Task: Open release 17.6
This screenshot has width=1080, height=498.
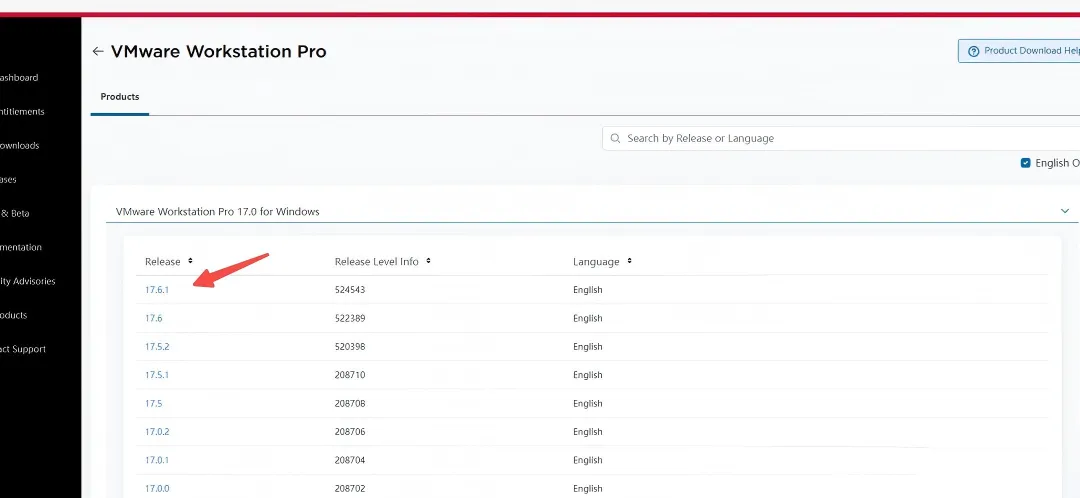Action: pyautogui.click(x=154, y=318)
